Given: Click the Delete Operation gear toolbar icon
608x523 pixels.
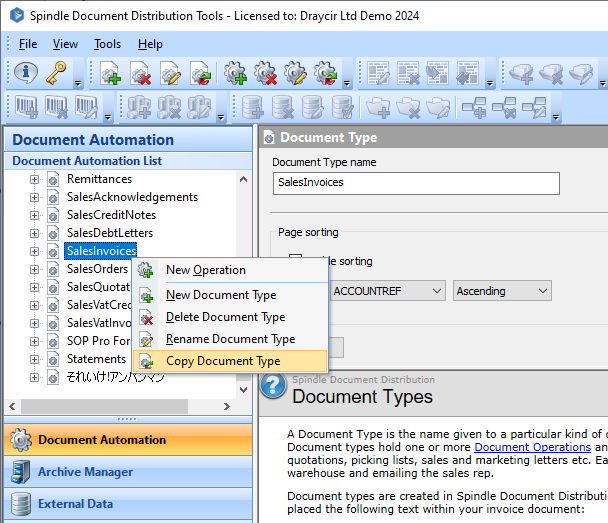Looking at the screenshot, I should pyautogui.click(x=266, y=73).
